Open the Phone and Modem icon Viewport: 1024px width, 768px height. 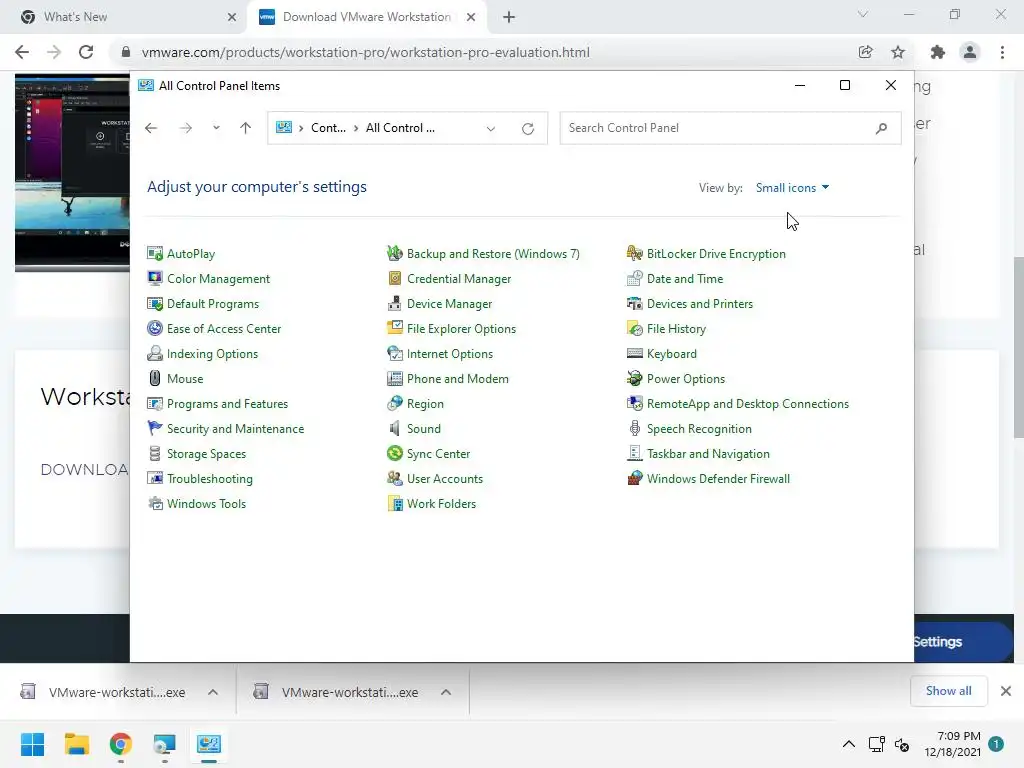(x=394, y=379)
